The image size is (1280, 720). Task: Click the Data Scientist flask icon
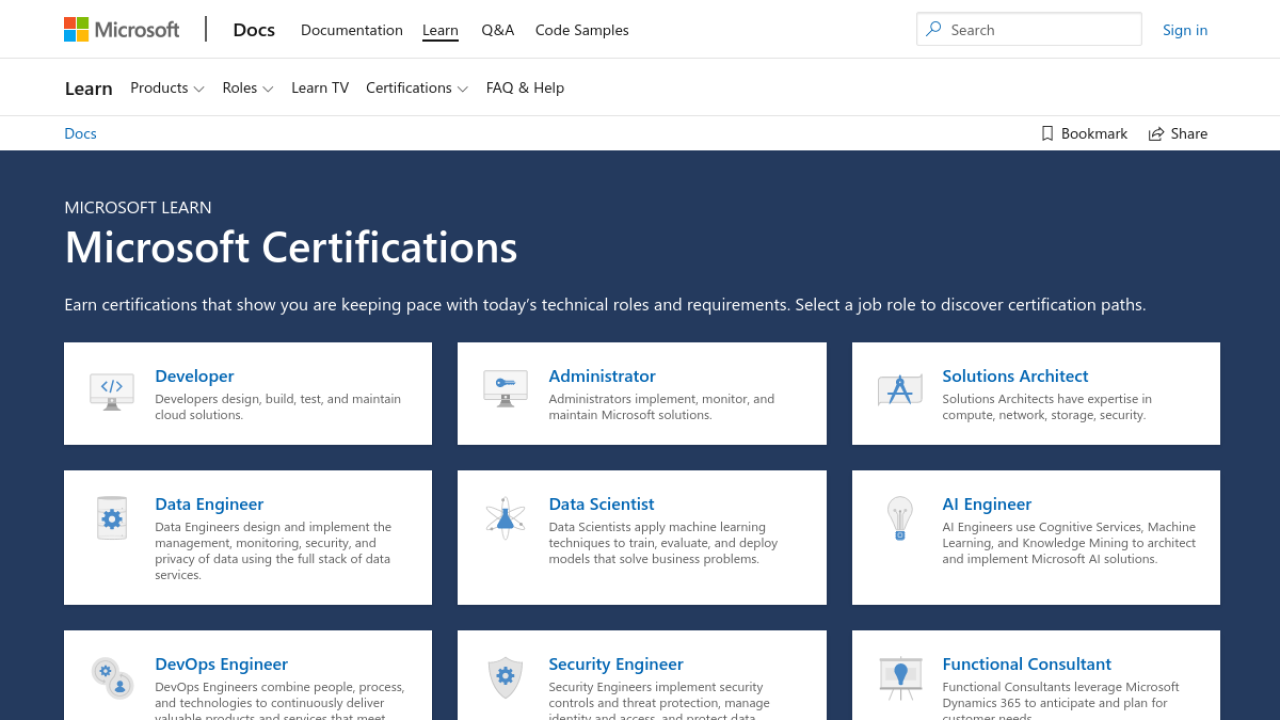point(505,518)
